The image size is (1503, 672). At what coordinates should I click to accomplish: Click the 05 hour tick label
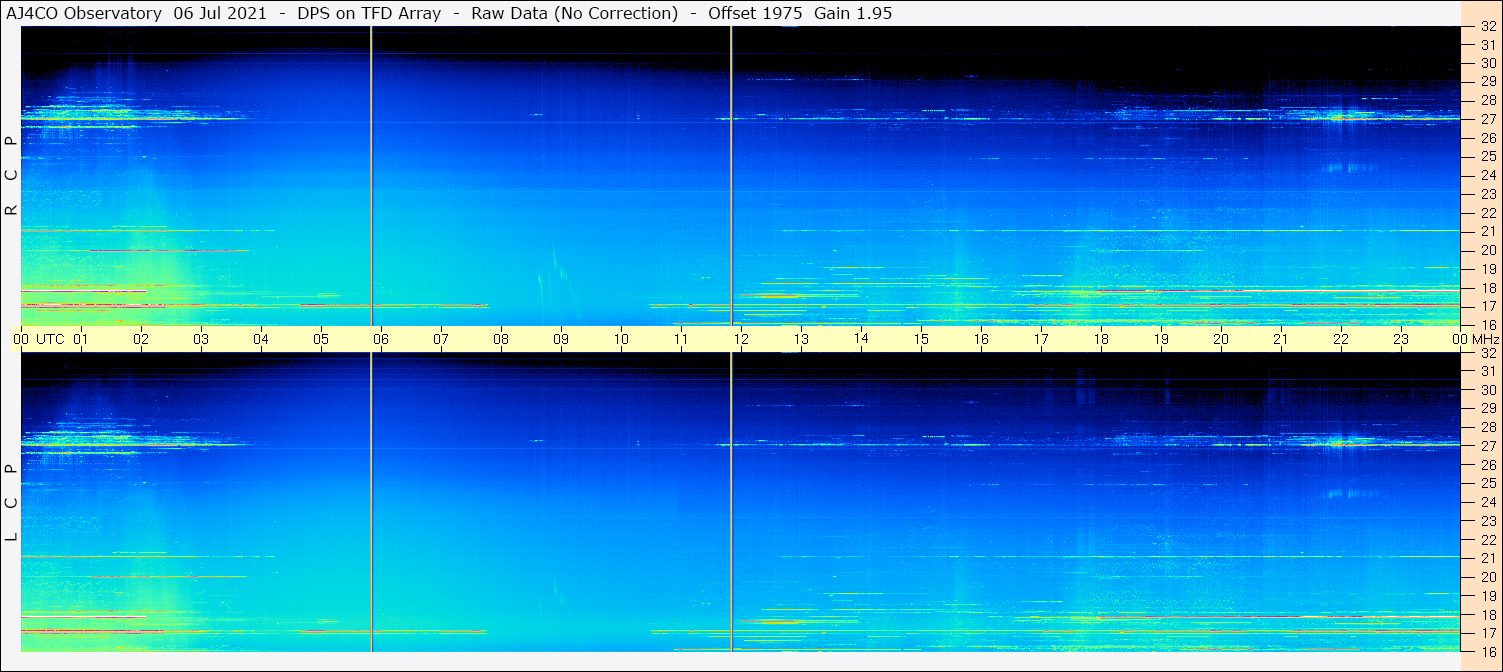(321, 339)
